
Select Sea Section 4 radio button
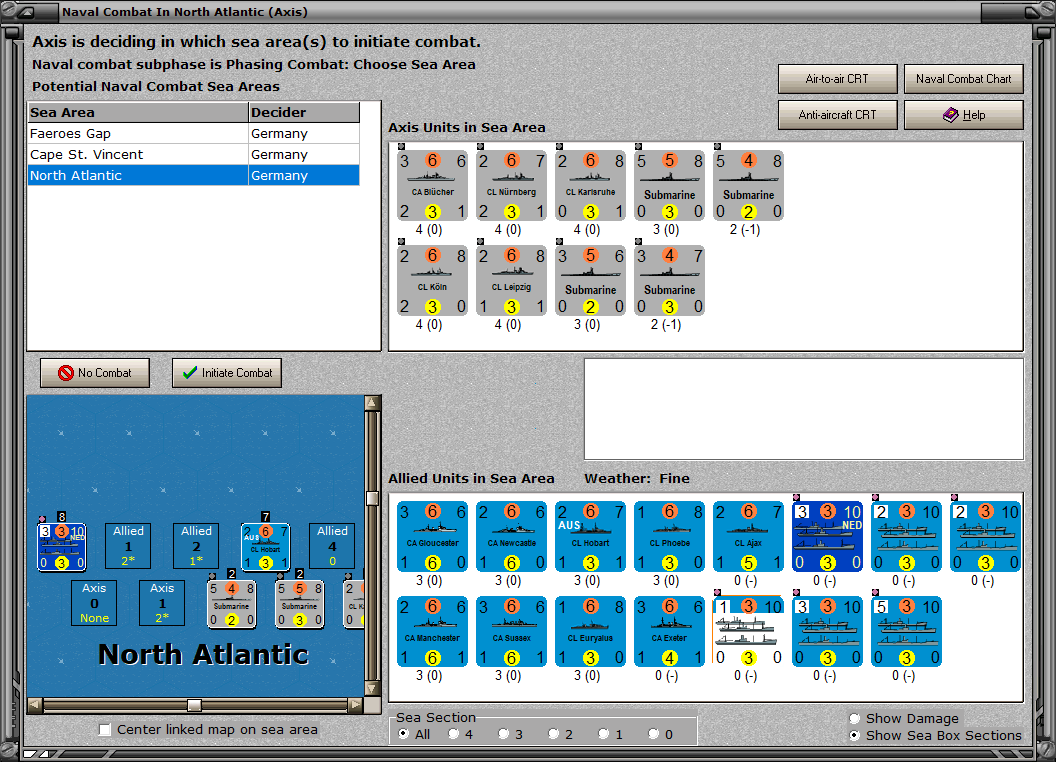click(x=453, y=734)
